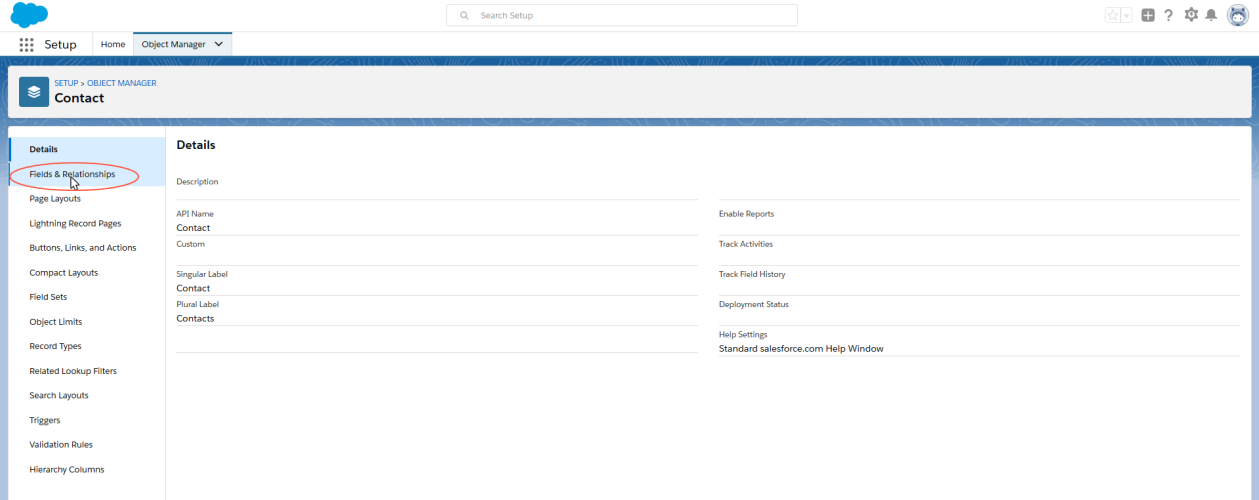
Task: Follow the SETUP breadcrumb link
Action: point(66,83)
